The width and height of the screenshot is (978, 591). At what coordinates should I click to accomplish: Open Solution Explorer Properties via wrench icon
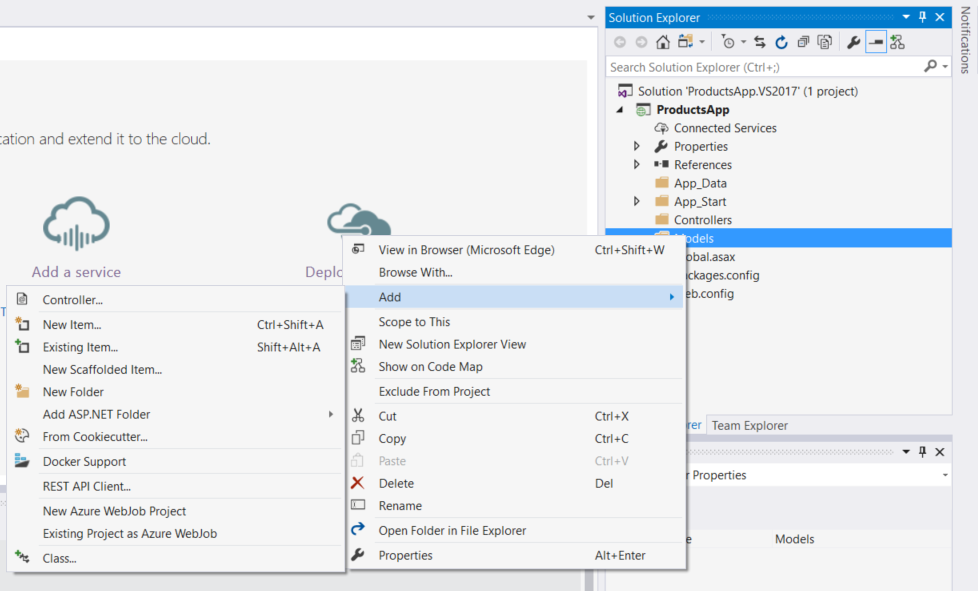pos(852,42)
